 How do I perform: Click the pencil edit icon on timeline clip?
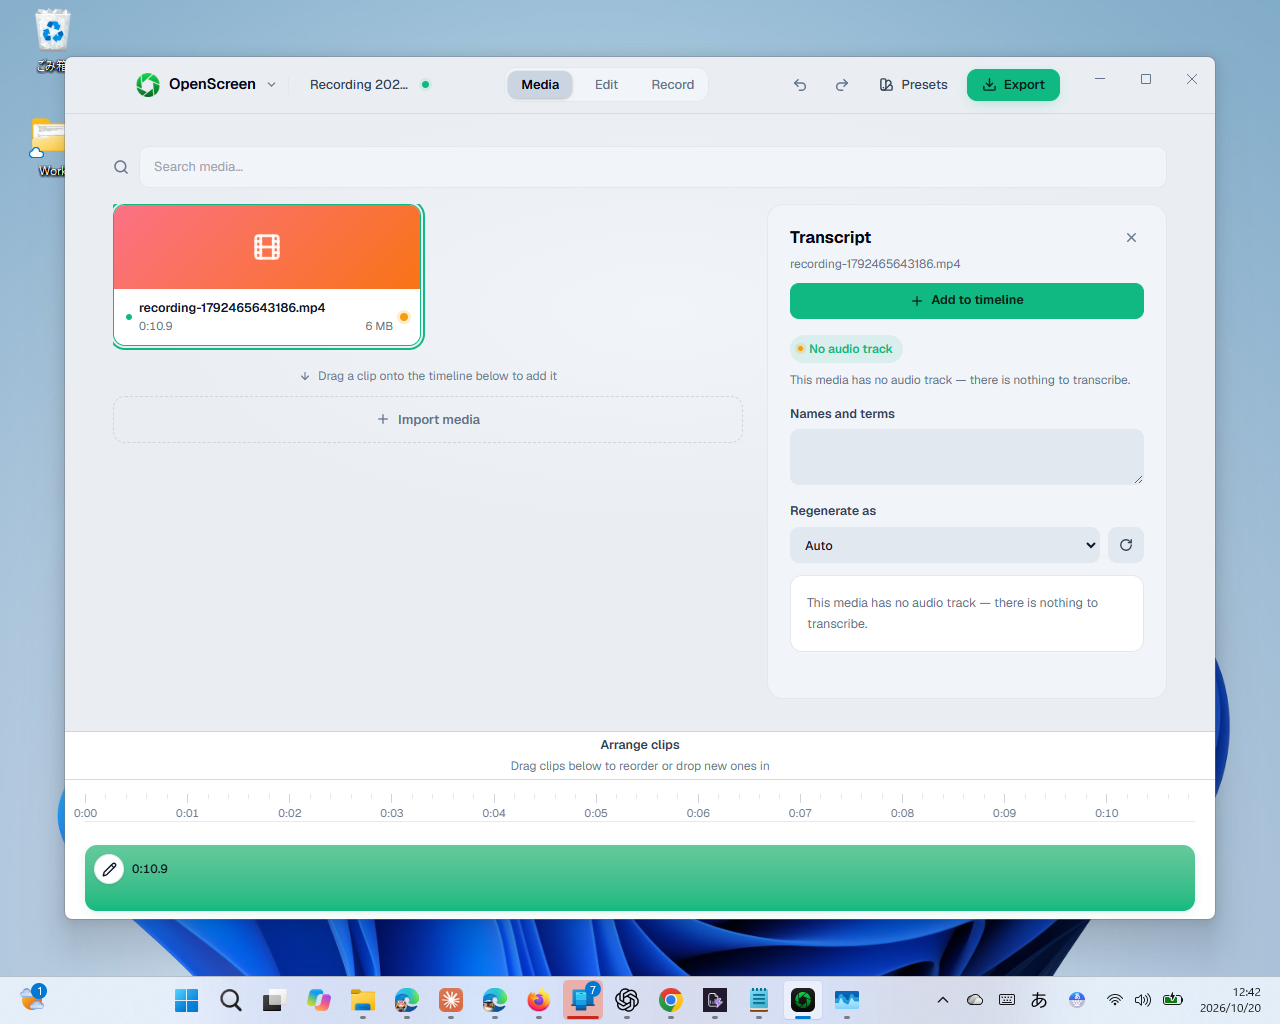(109, 869)
